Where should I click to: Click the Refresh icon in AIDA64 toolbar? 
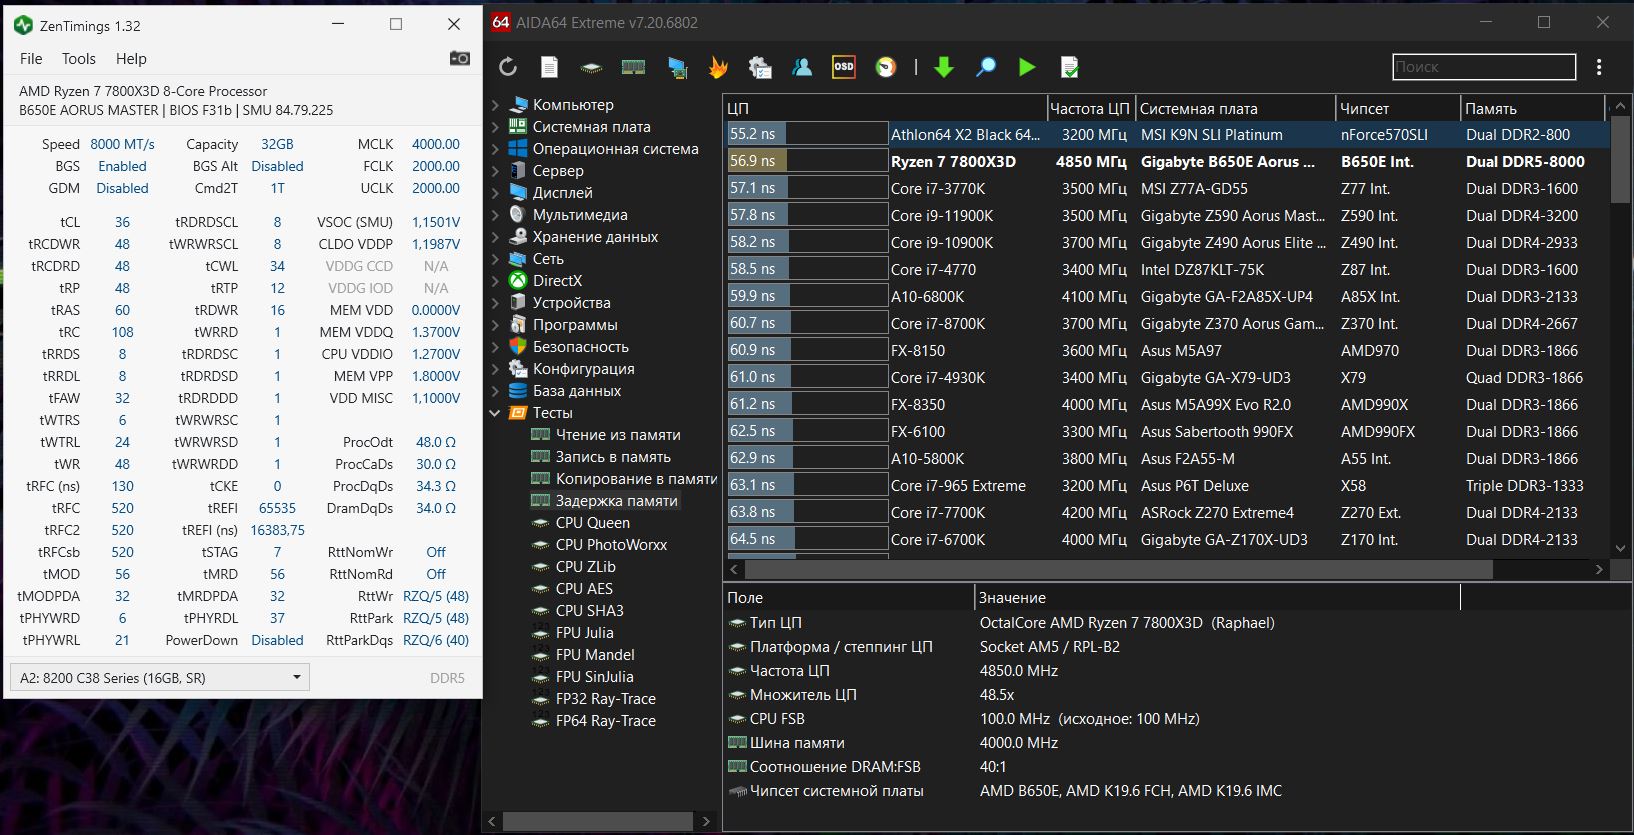click(508, 67)
